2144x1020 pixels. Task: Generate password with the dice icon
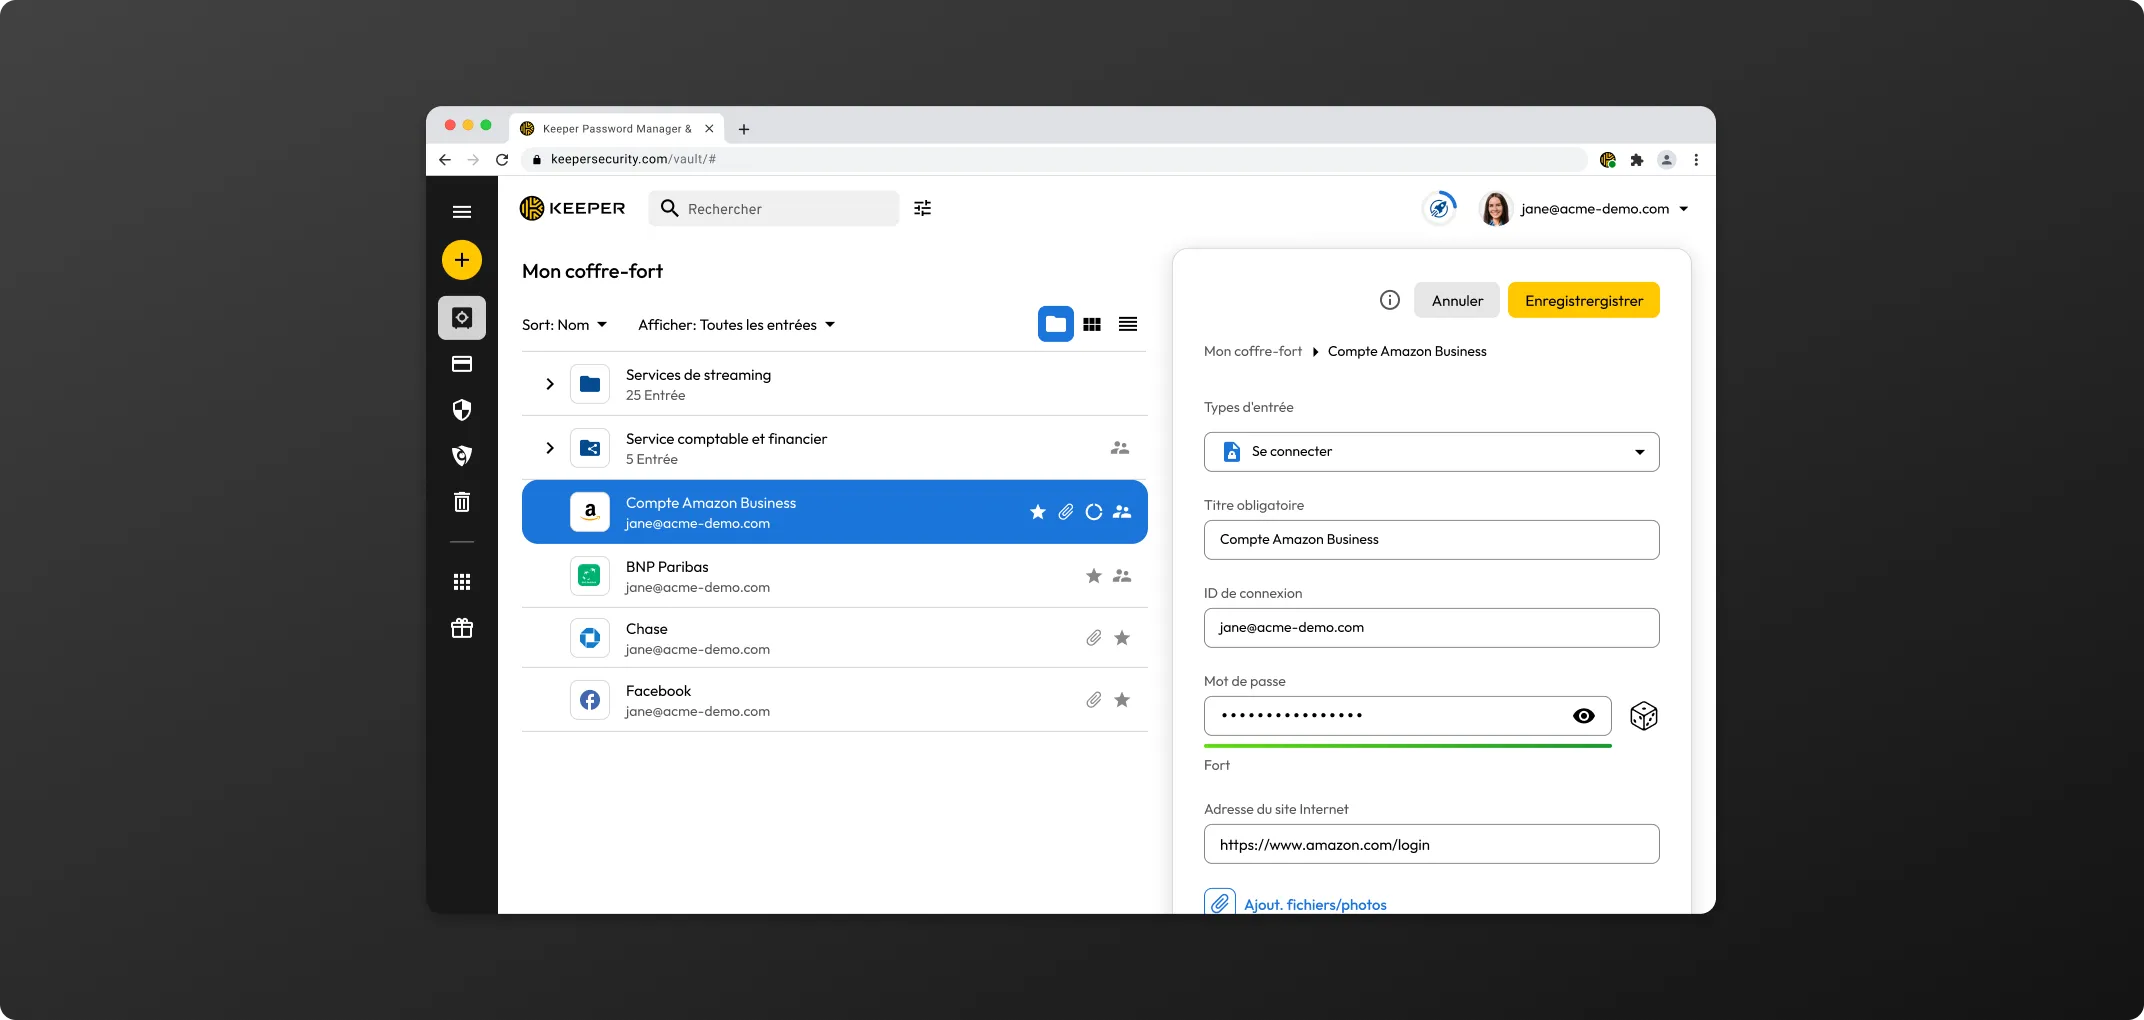point(1643,716)
